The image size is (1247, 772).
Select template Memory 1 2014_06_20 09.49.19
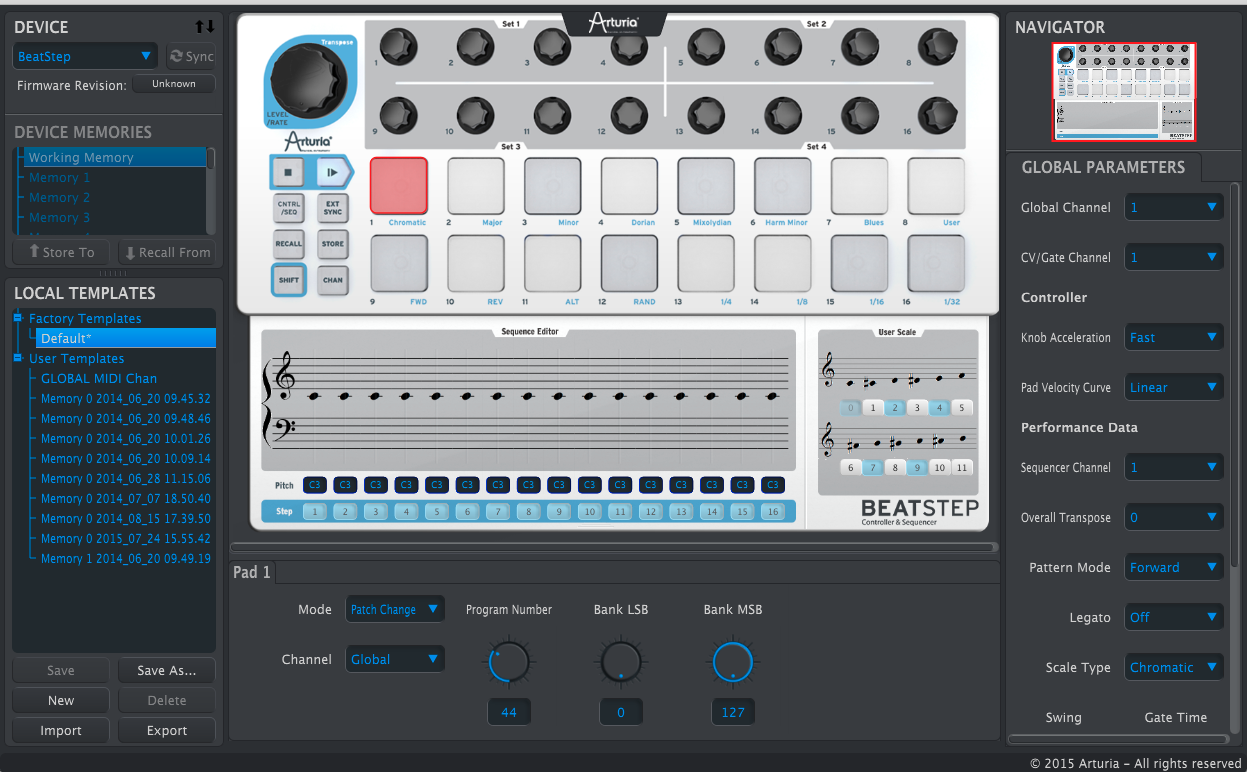point(126,558)
